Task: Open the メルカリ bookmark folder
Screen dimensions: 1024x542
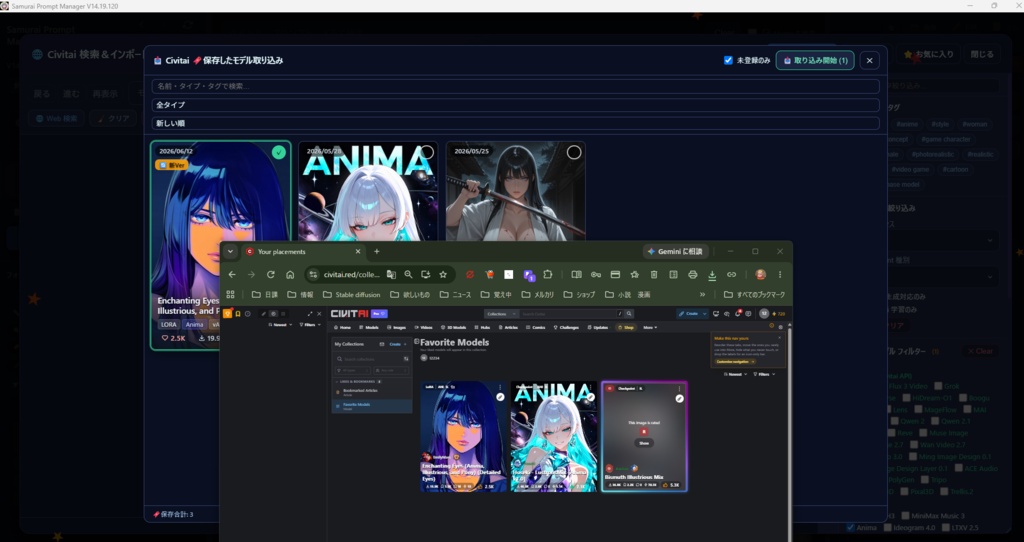Action: 537,295
